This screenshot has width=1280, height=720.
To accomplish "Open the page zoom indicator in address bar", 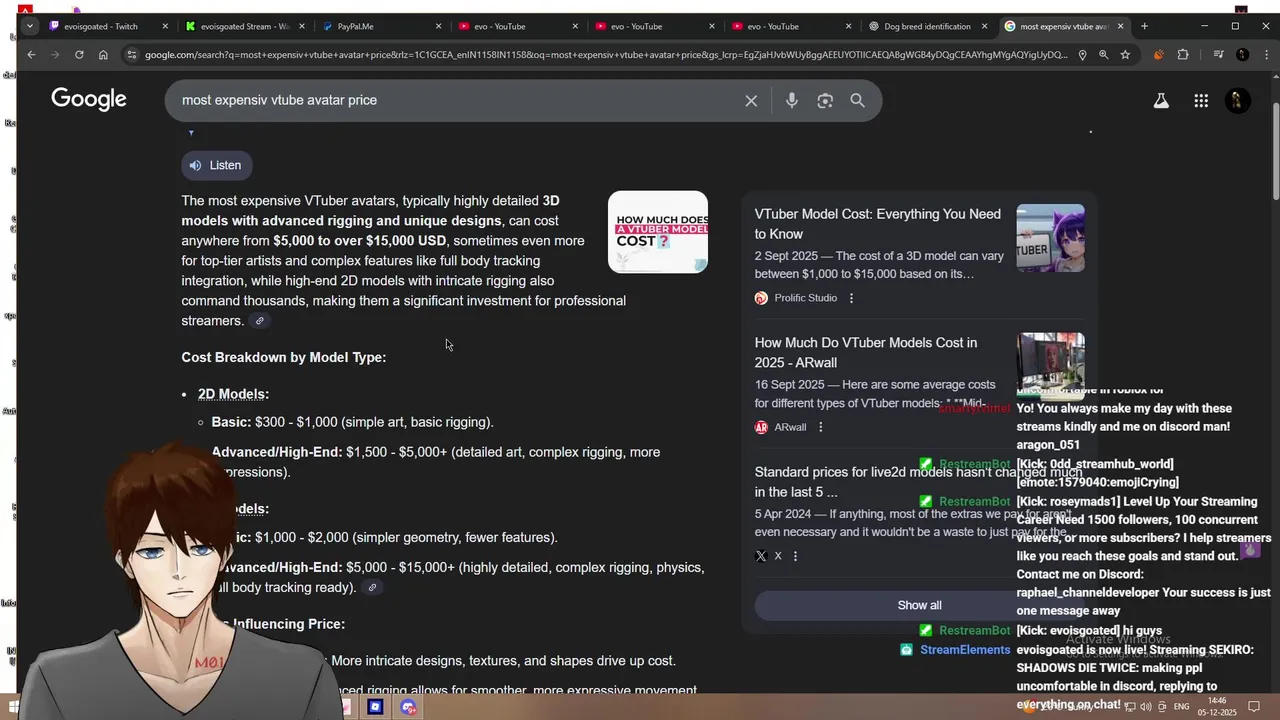I will (1103, 55).
